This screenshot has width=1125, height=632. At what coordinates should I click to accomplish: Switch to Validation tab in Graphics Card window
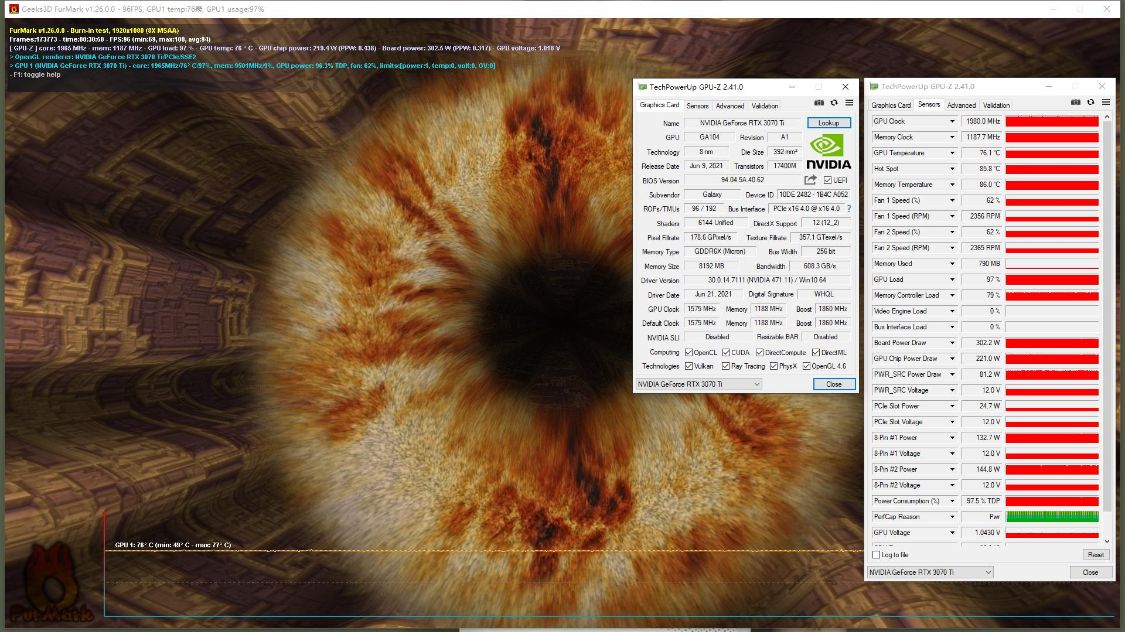[x=765, y=105]
